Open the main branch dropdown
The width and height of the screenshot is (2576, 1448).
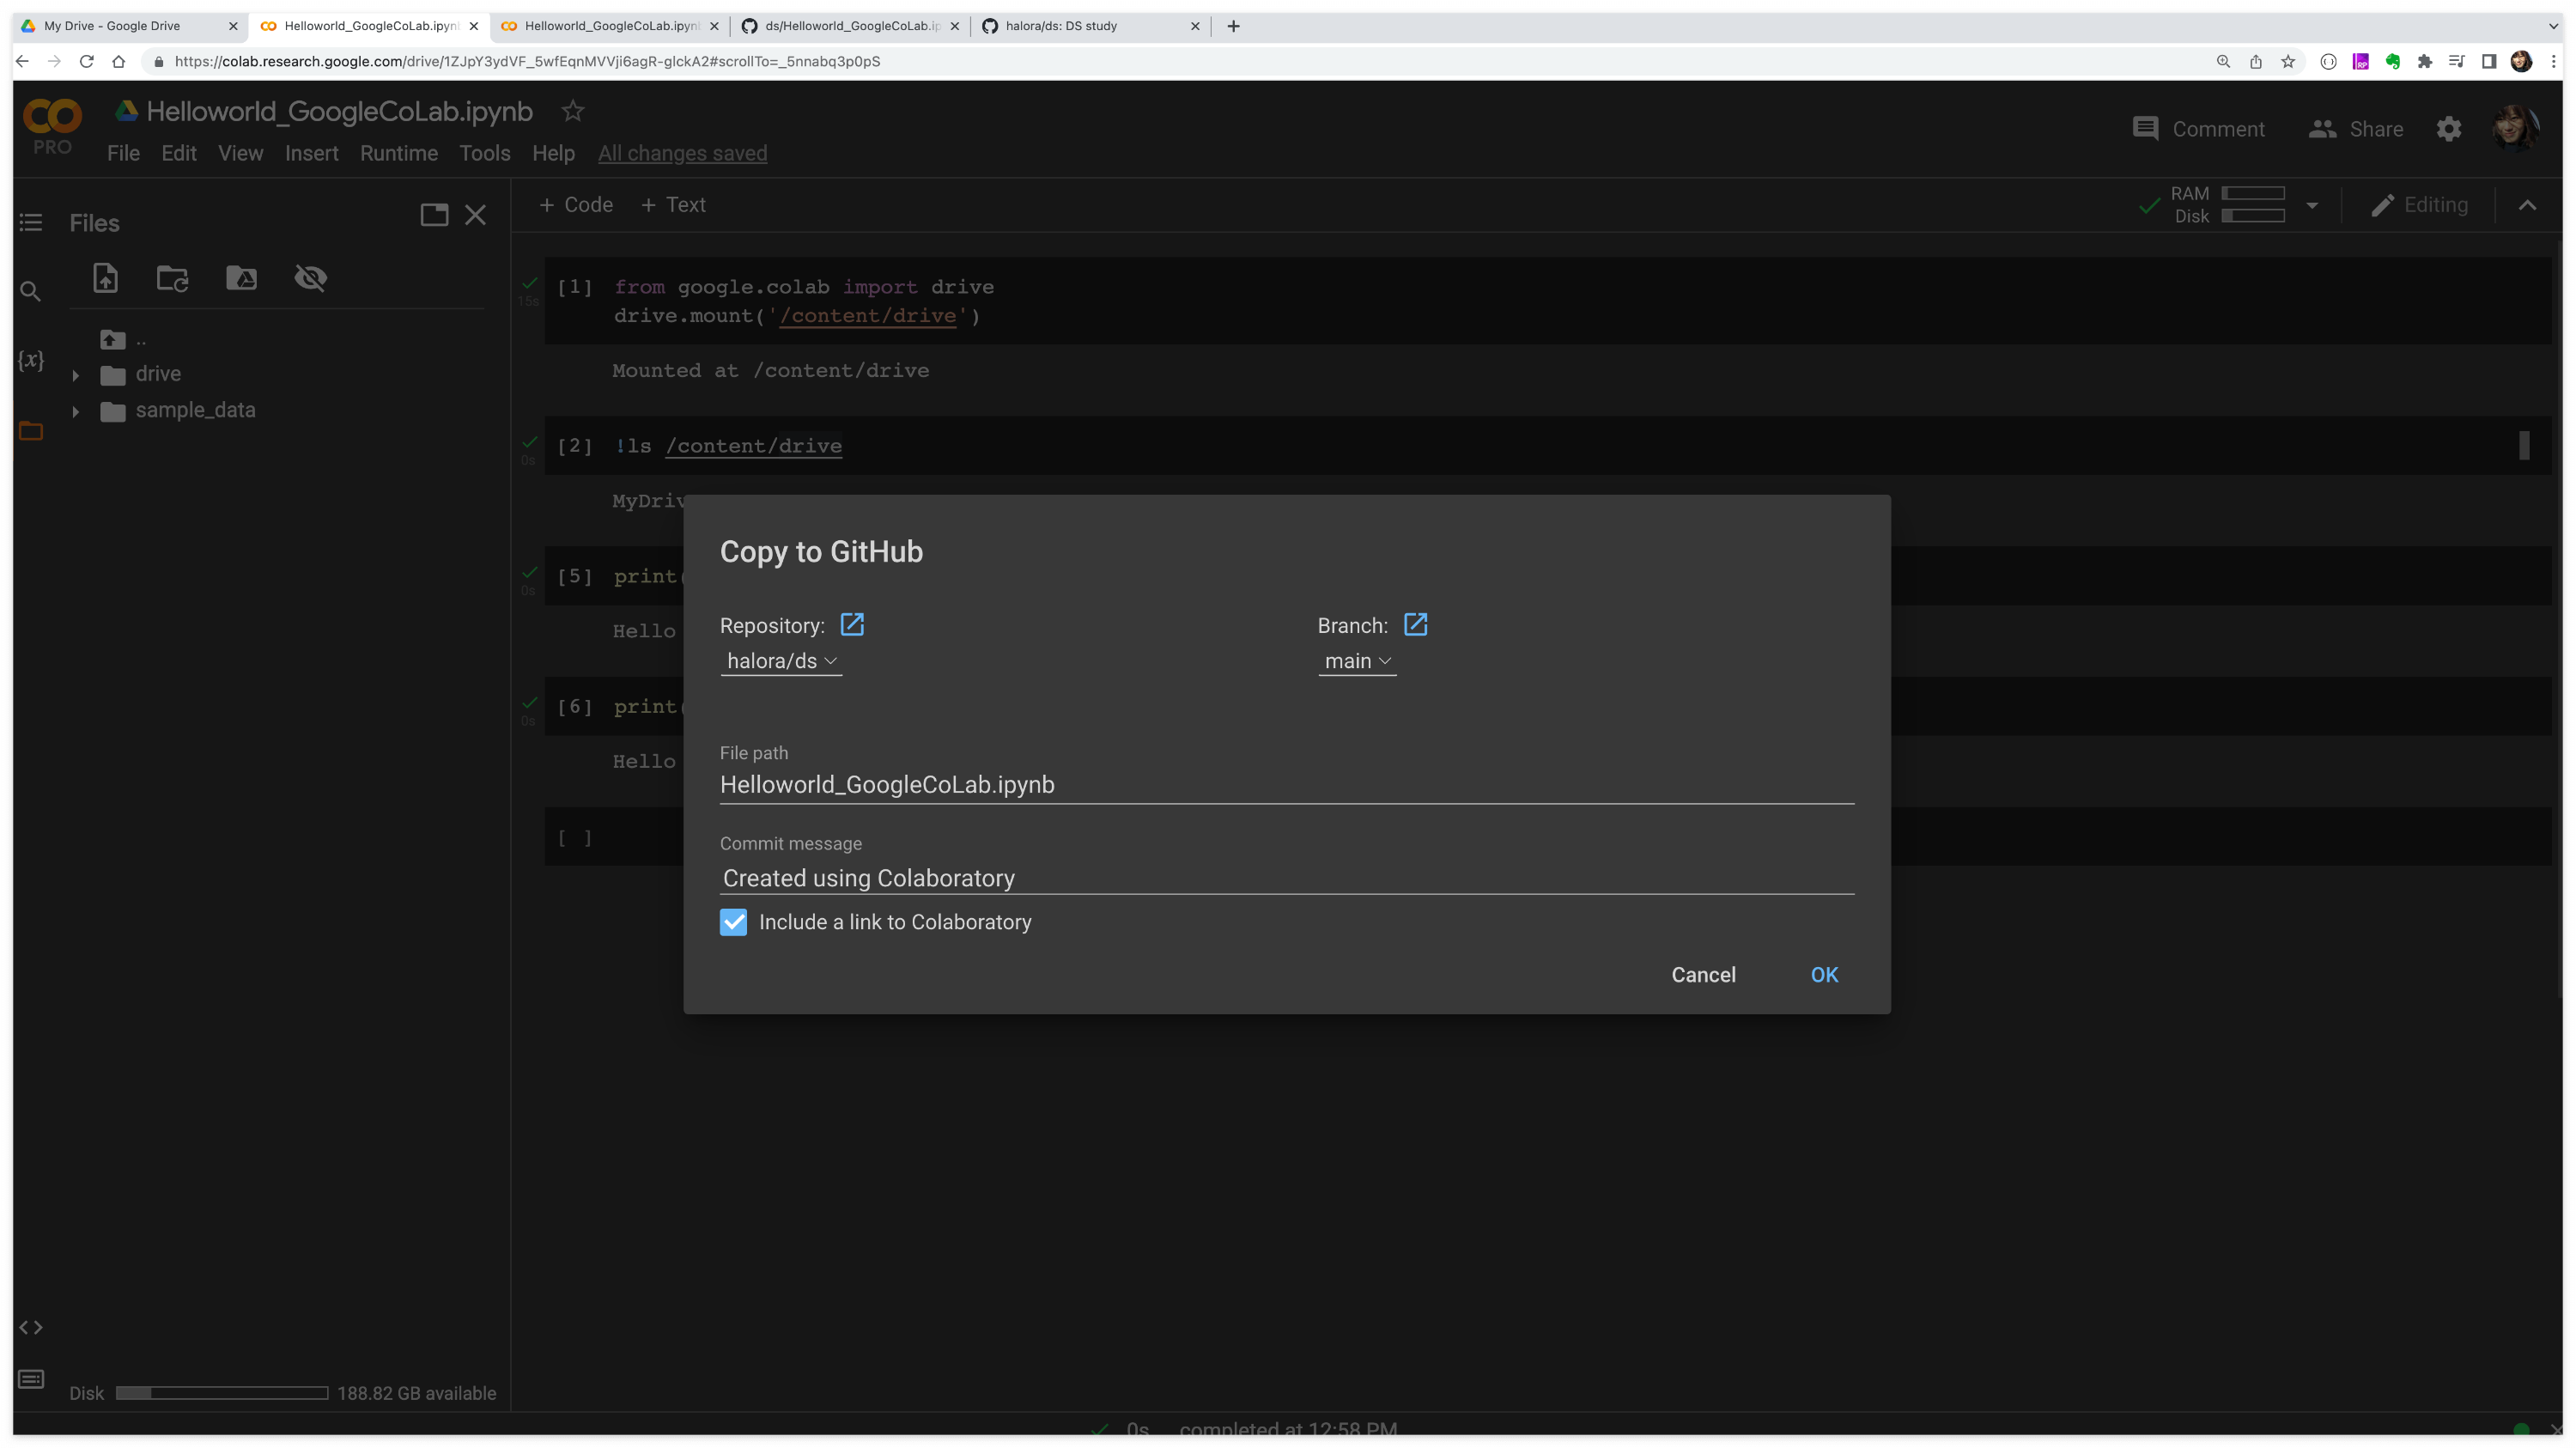pos(1357,661)
